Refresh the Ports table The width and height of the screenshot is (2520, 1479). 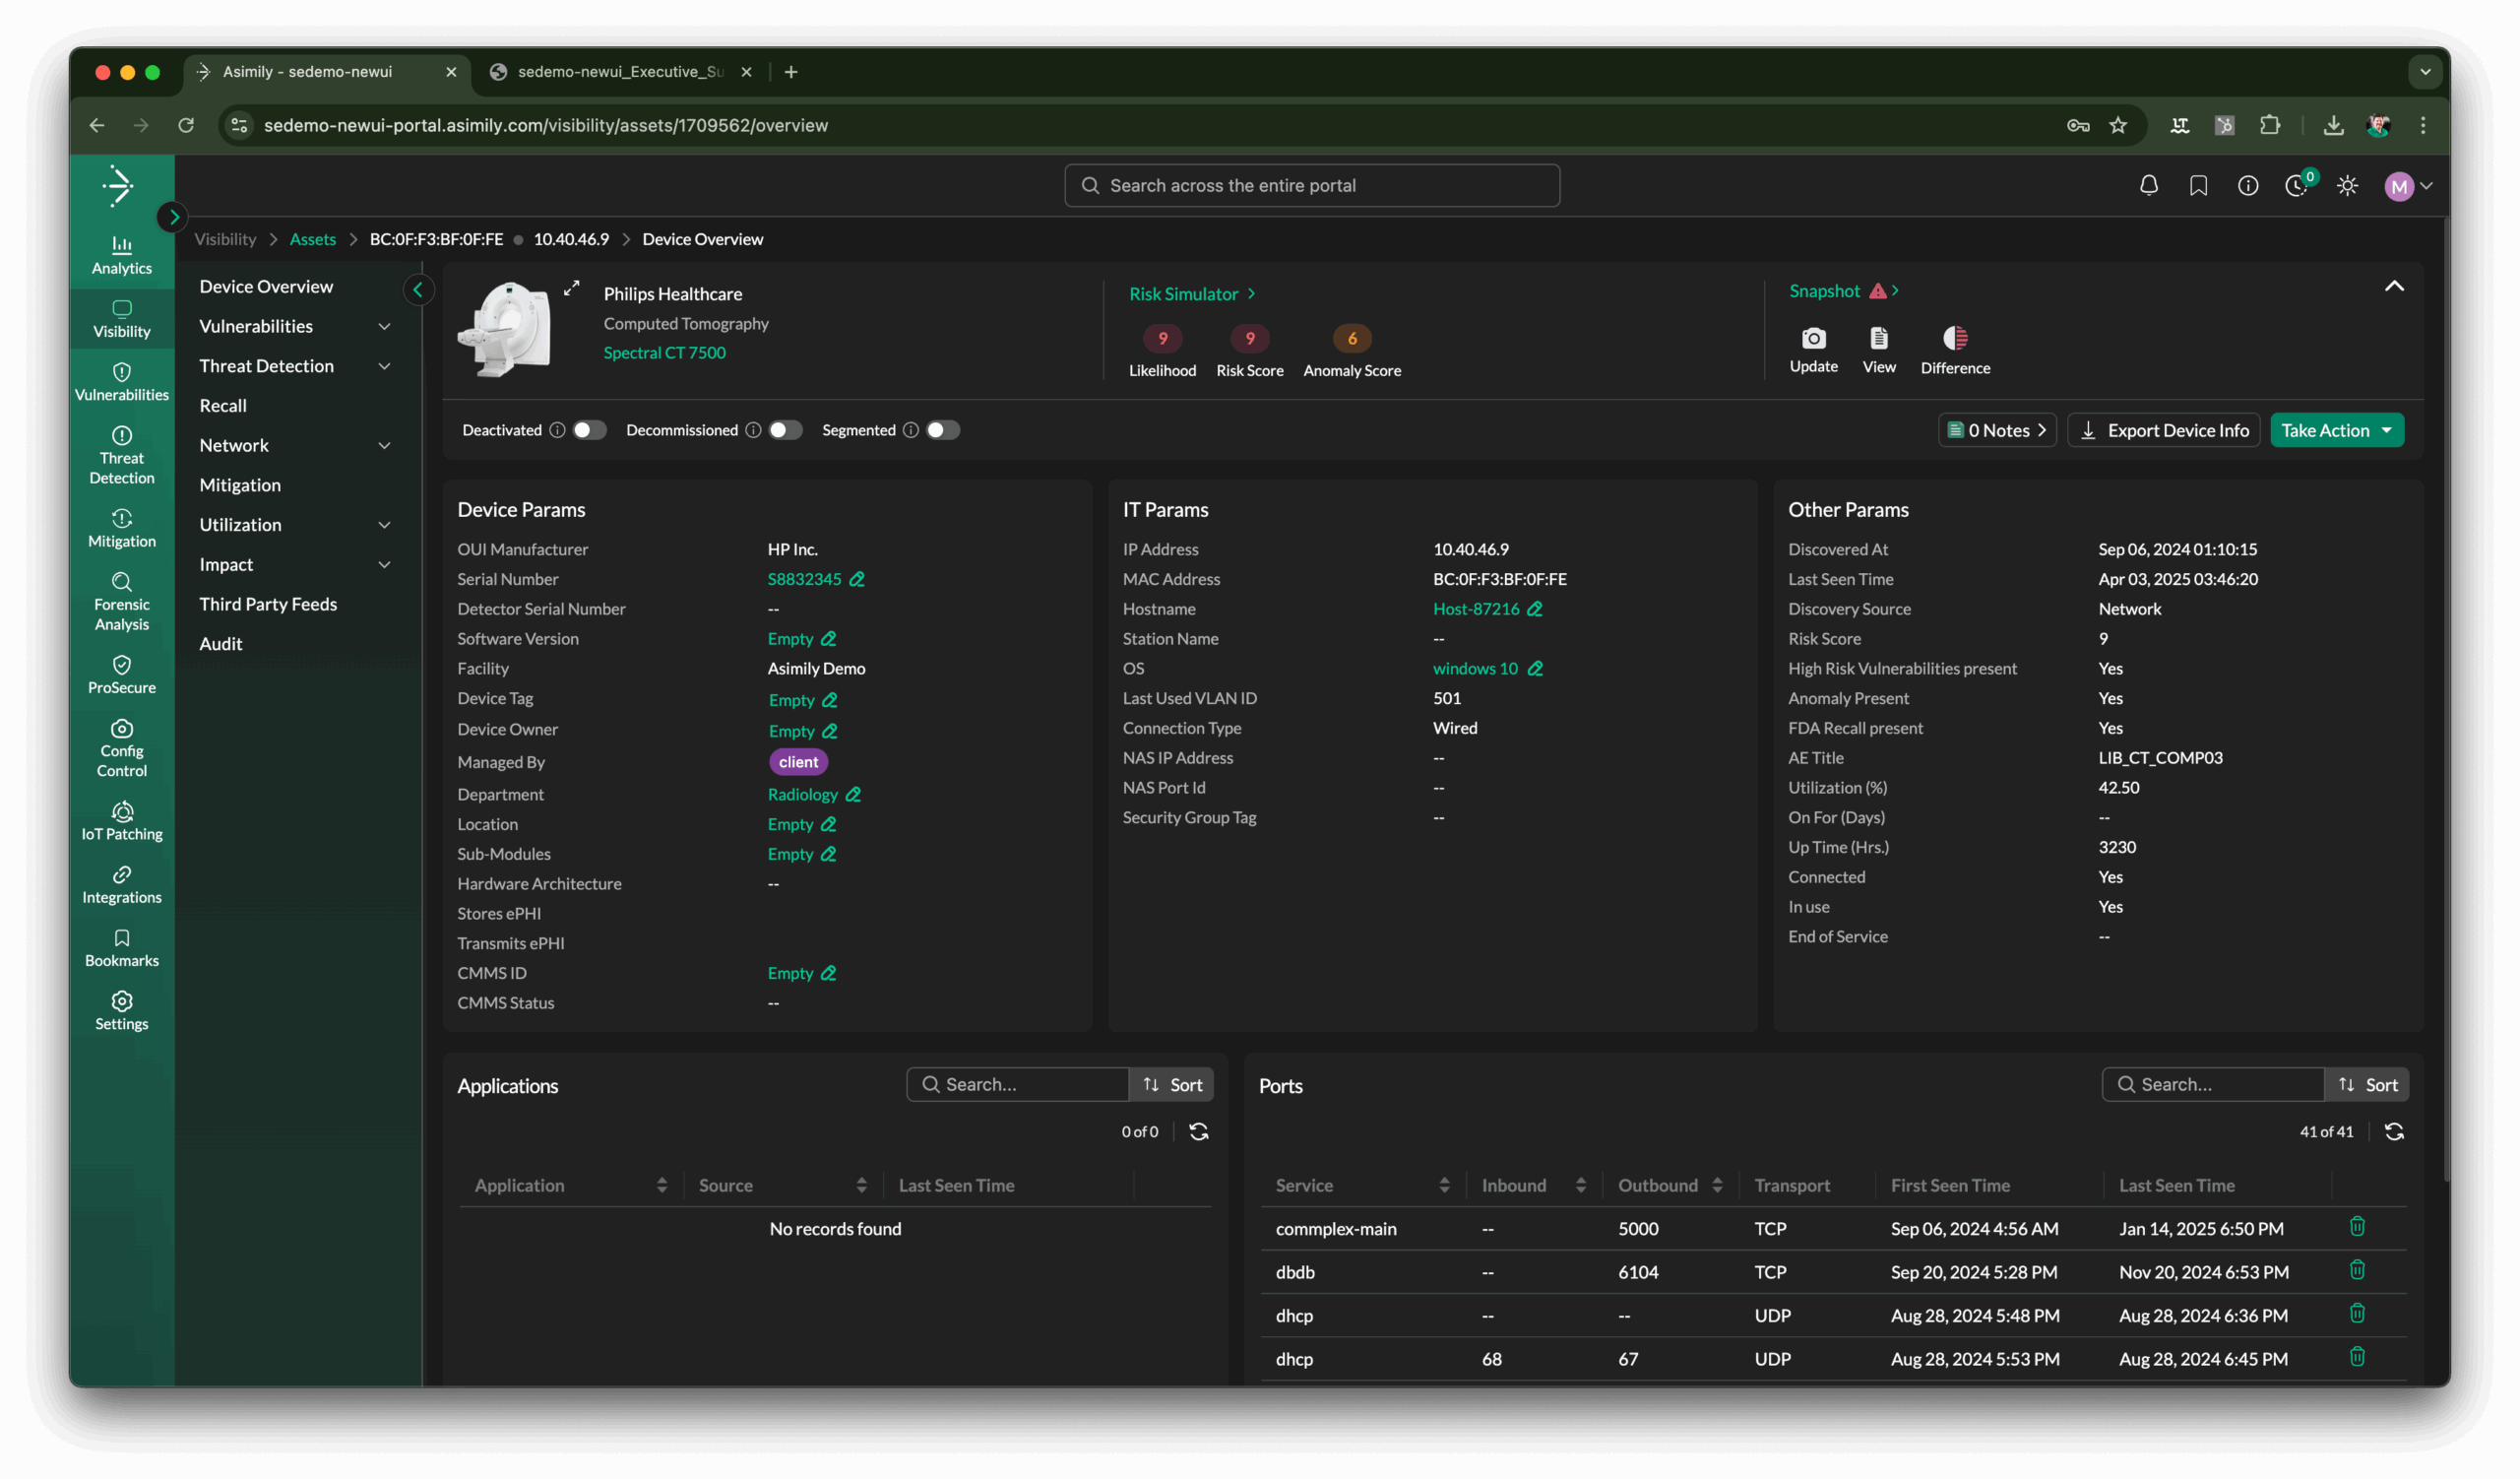pyautogui.click(x=2394, y=1131)
